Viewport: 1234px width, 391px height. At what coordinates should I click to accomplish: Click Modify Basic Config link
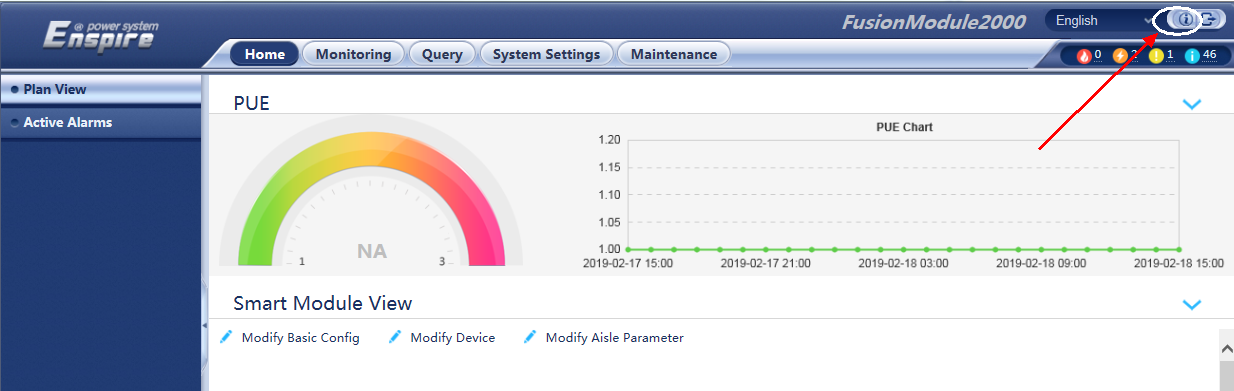[300, 338]
